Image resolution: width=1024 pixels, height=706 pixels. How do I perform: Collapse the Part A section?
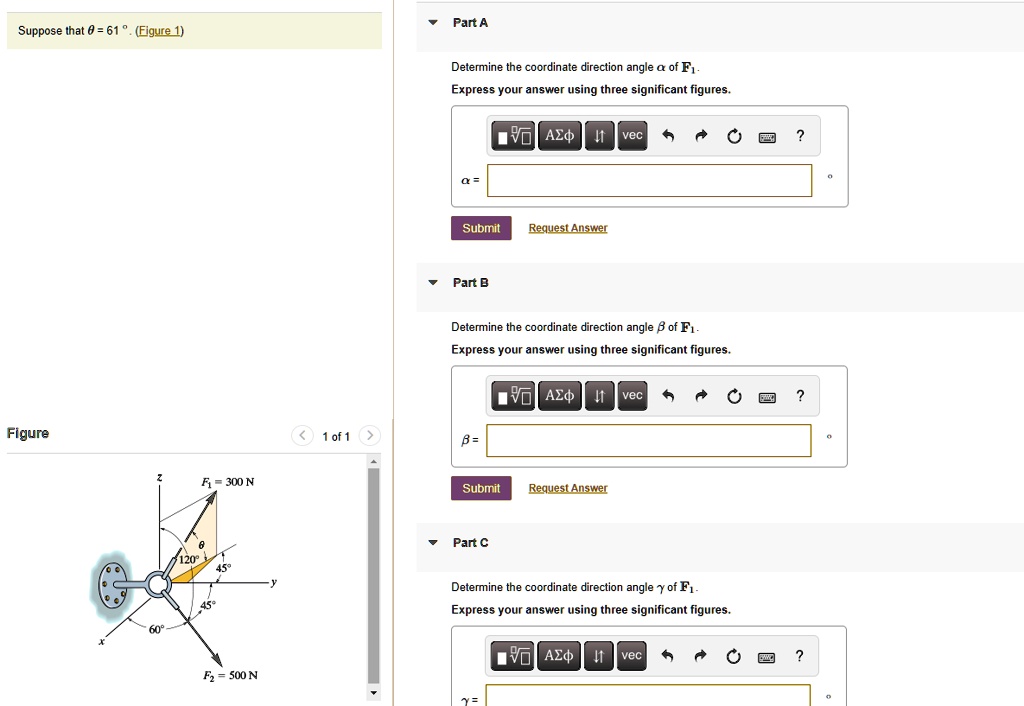click(x=433, y=23)
